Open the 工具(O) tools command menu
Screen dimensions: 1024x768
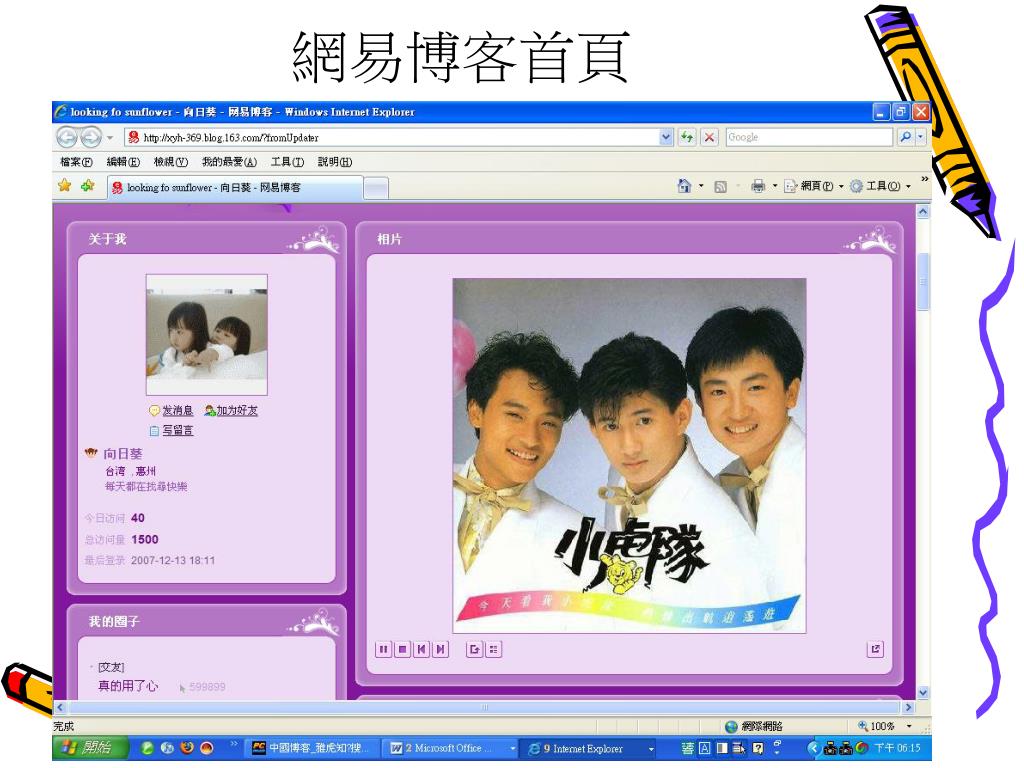pyautogui.click(x=880, y=186)
